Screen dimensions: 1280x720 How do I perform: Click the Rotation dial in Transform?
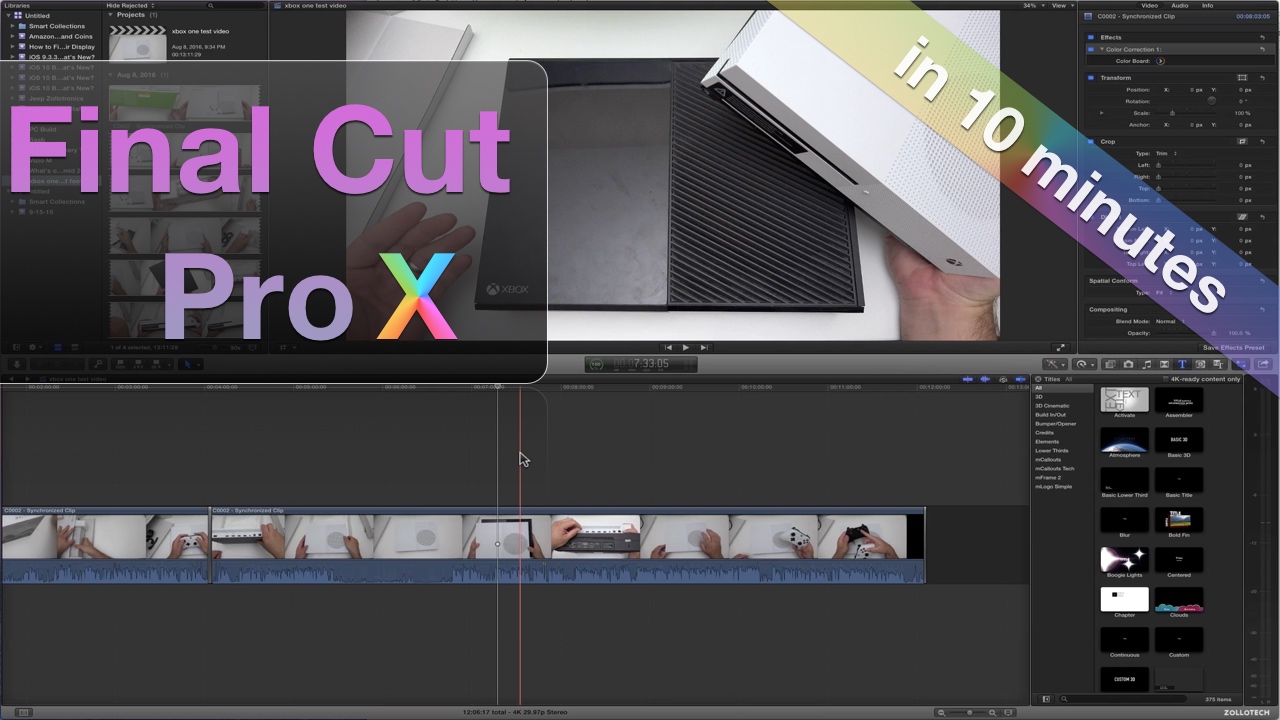pos(1212,101)
